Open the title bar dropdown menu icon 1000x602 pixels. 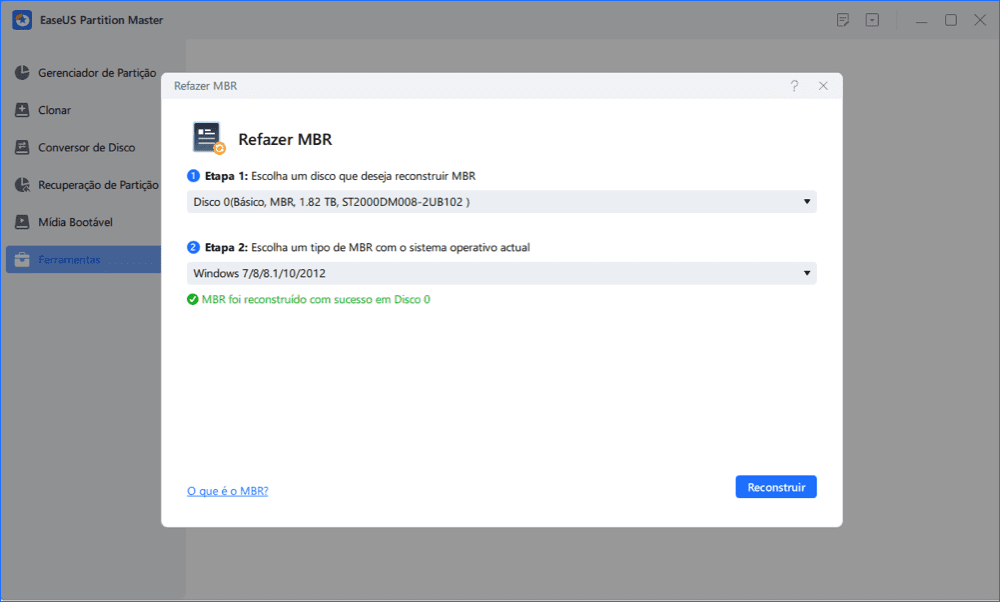coord(872,20)
